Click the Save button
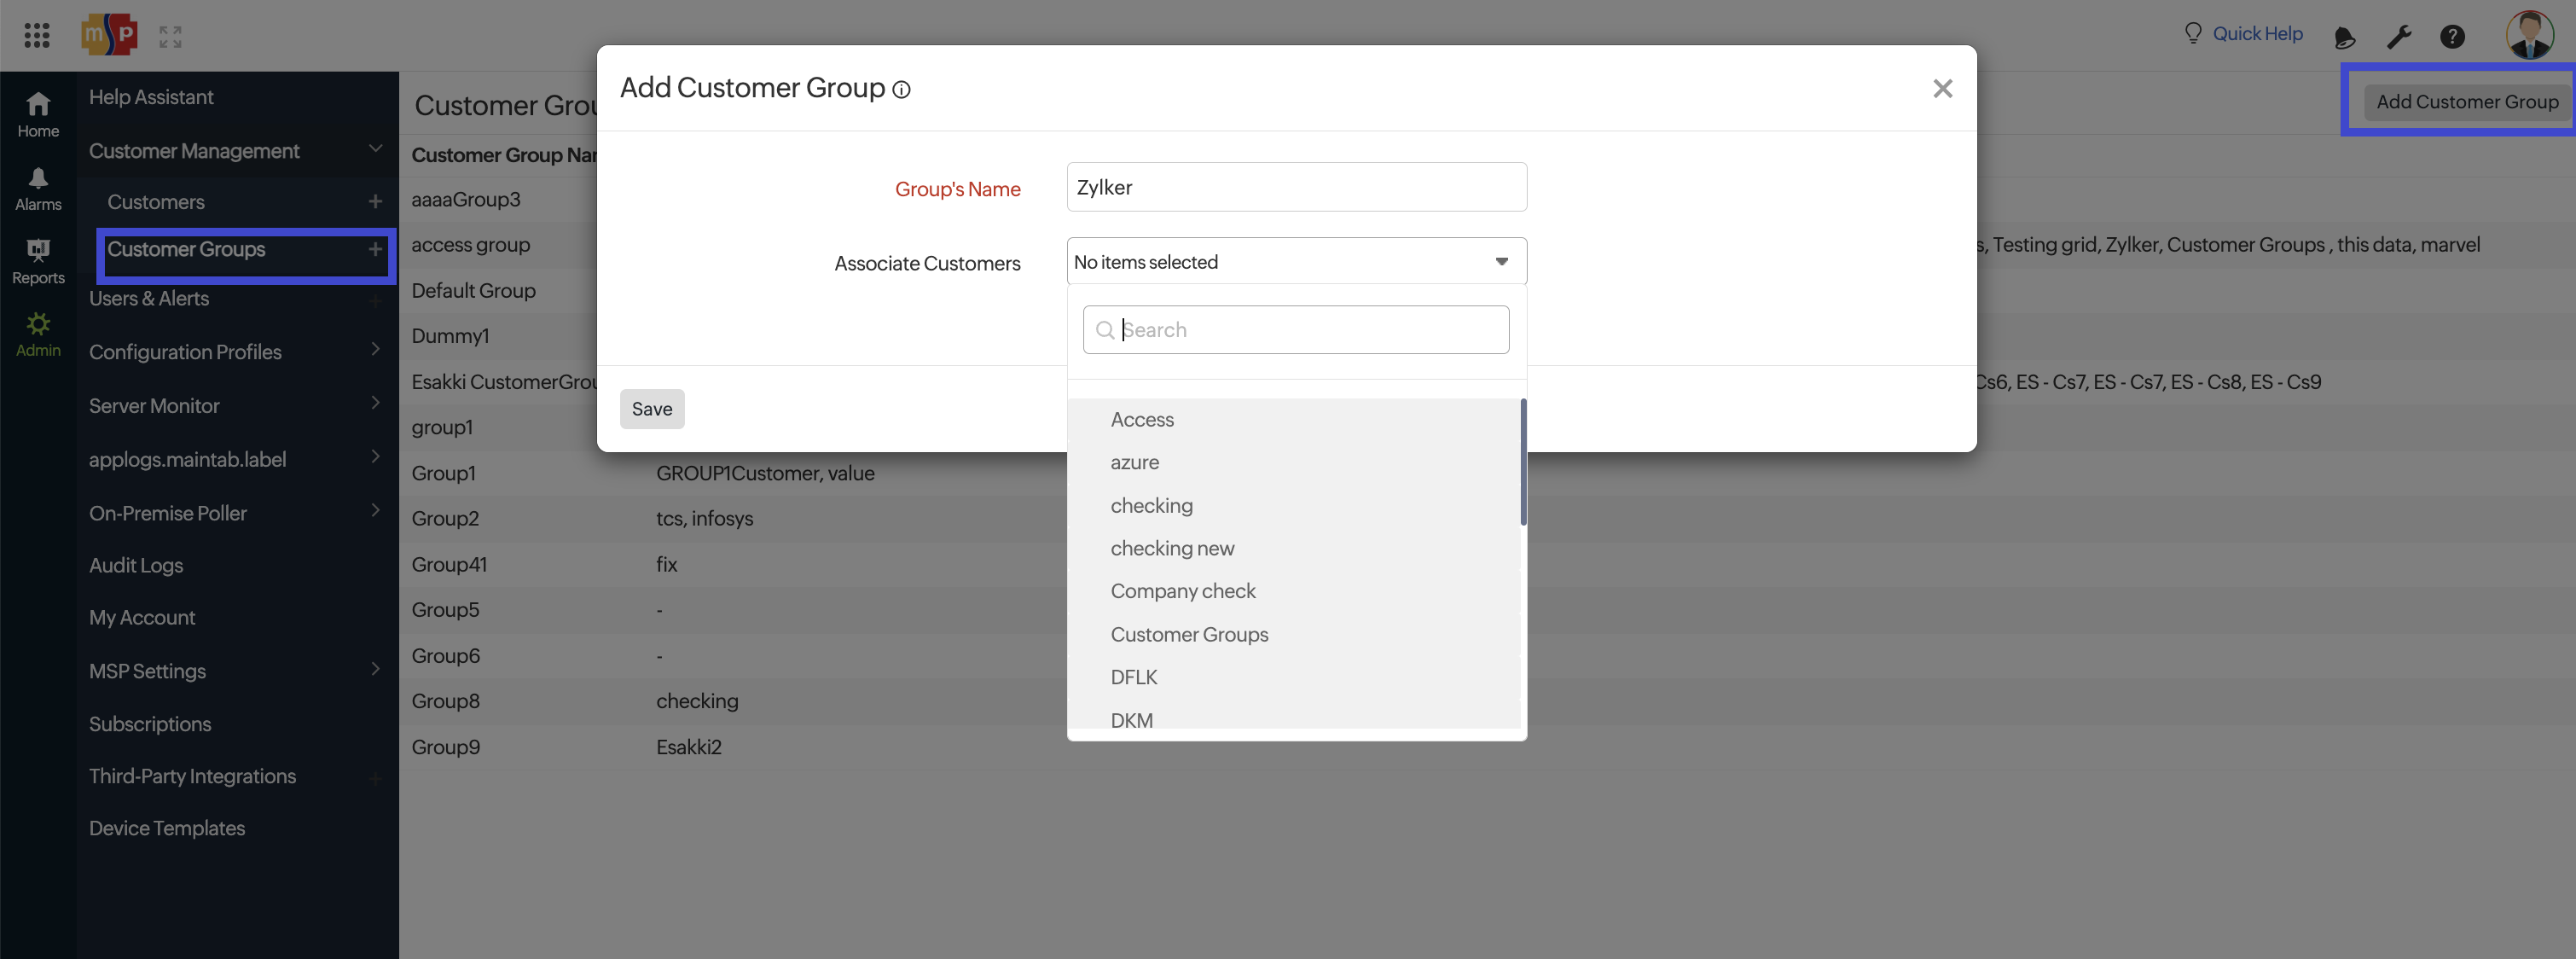 click(x=651, y=408)
